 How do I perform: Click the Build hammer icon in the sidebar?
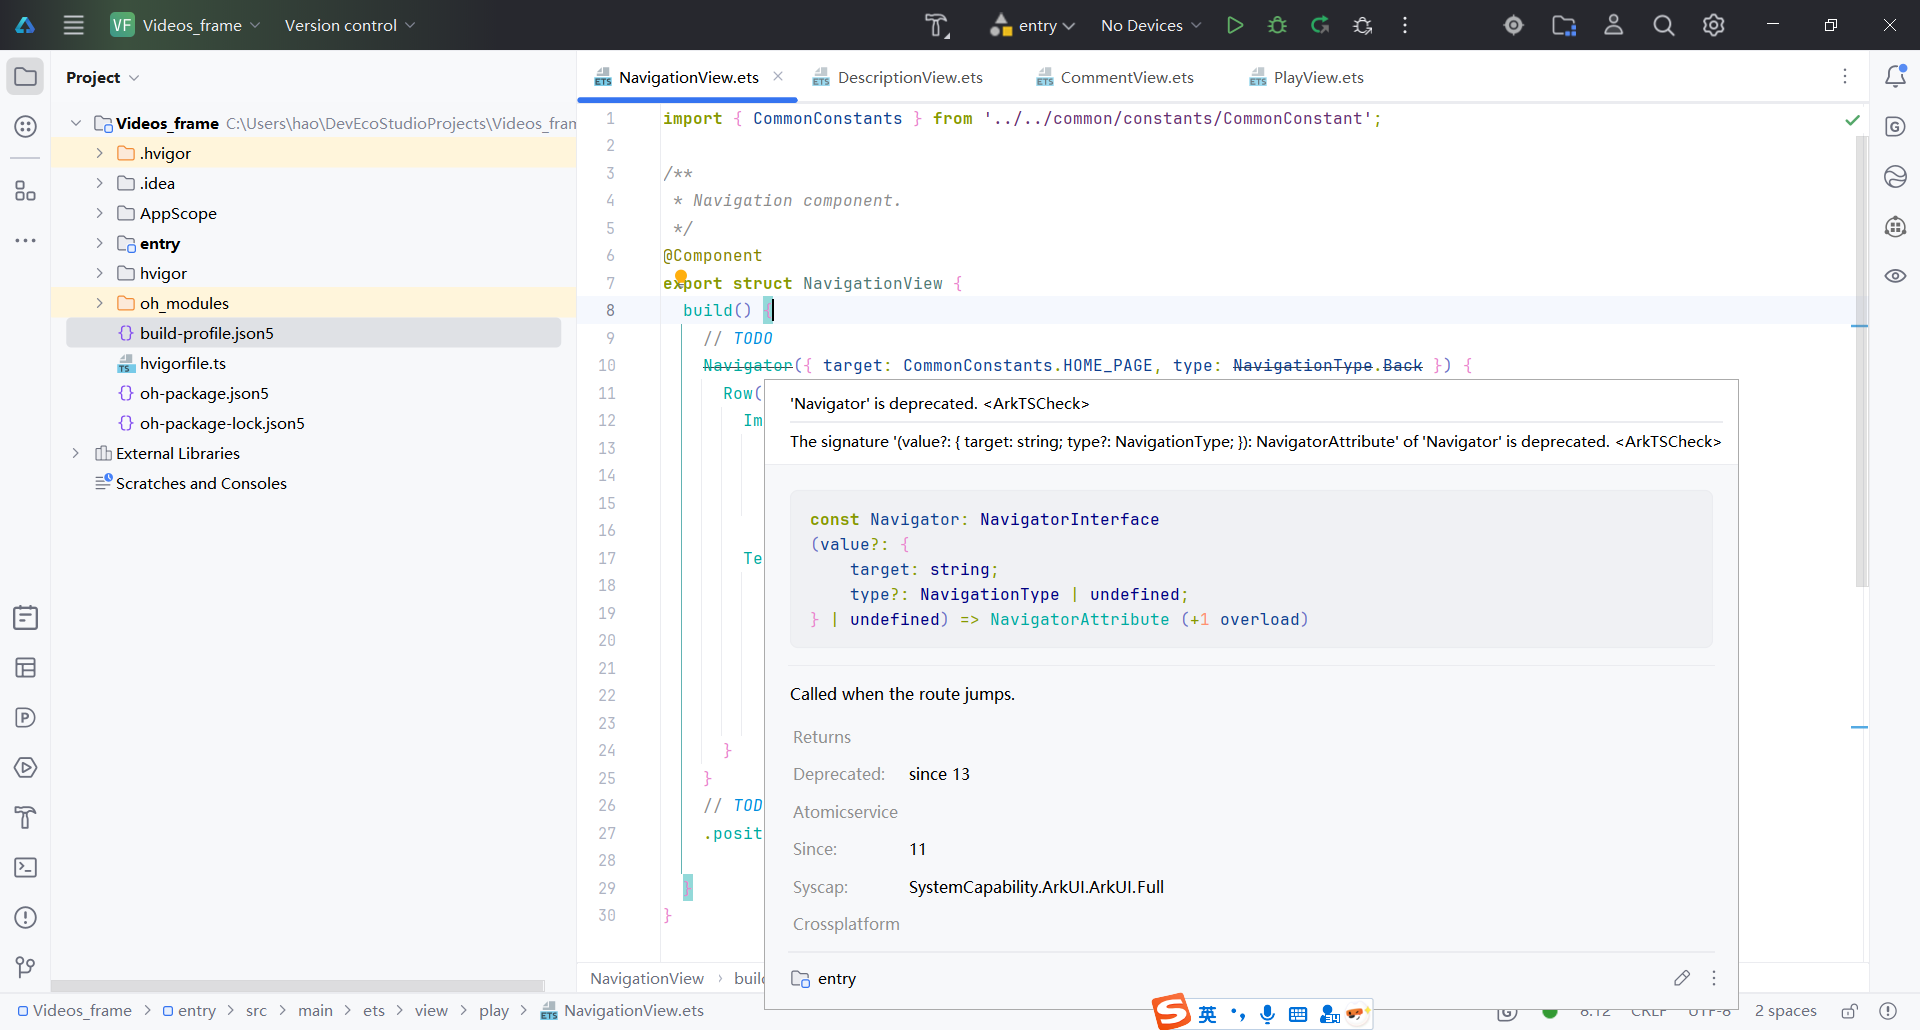pos(26,818)
